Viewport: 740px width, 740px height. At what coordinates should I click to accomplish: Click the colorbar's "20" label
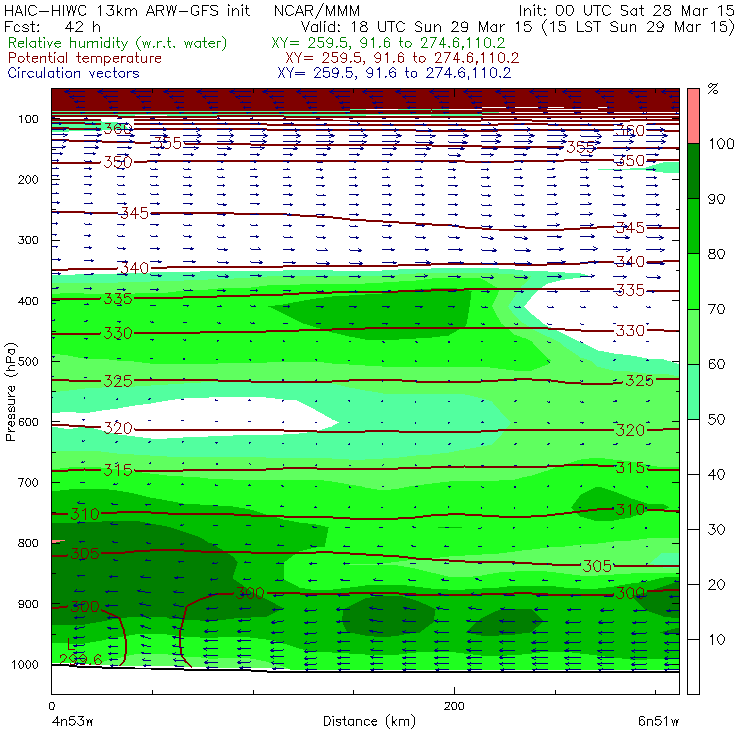pos(717,585)
